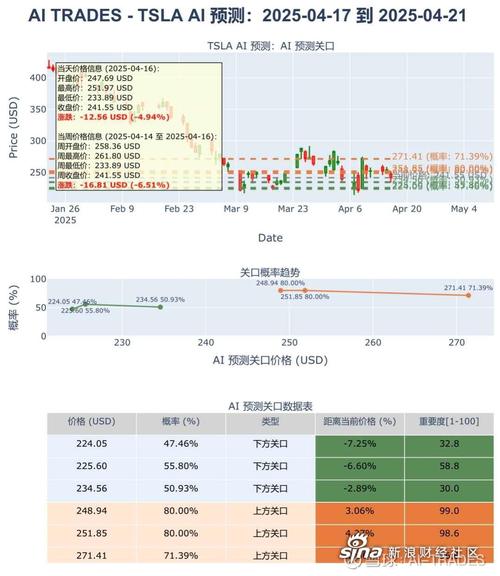This screenshot has height=576, width=500.
Task: Click the 300 tick on the price axis
Action: (38, 141)
